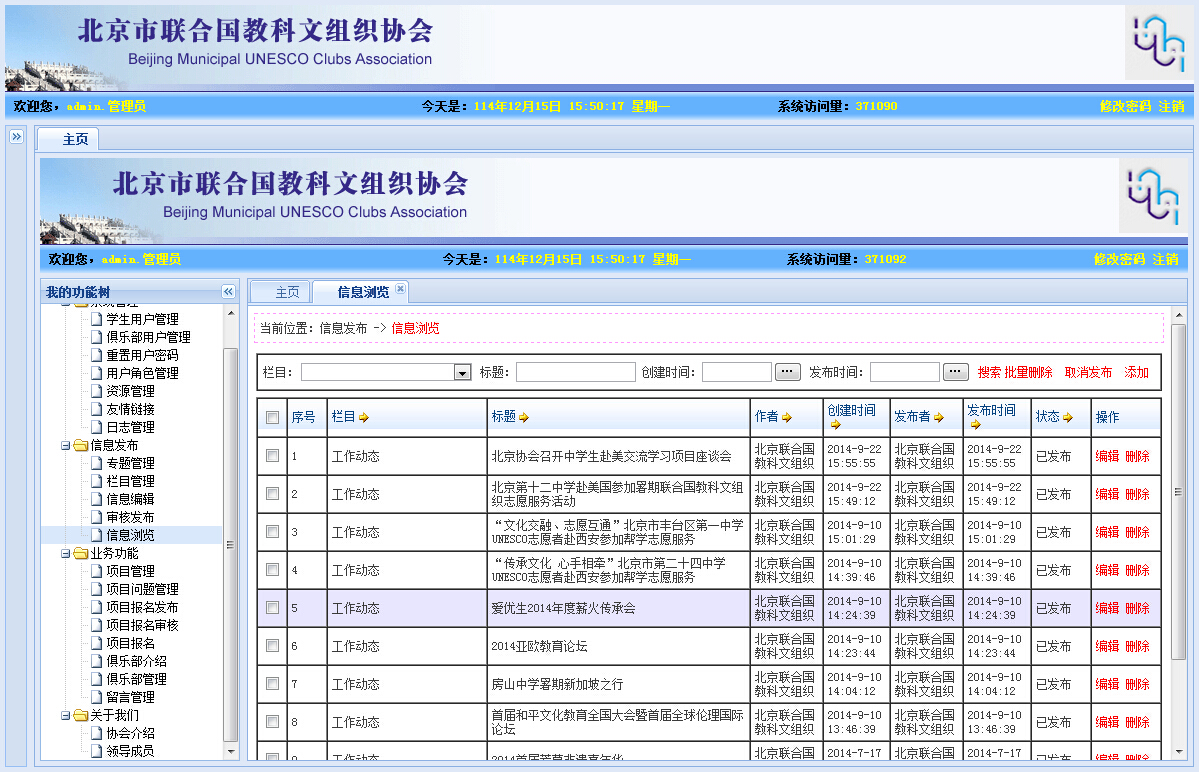Open title 房山中学暑期新加坡之行

click(x=557, y=684)
